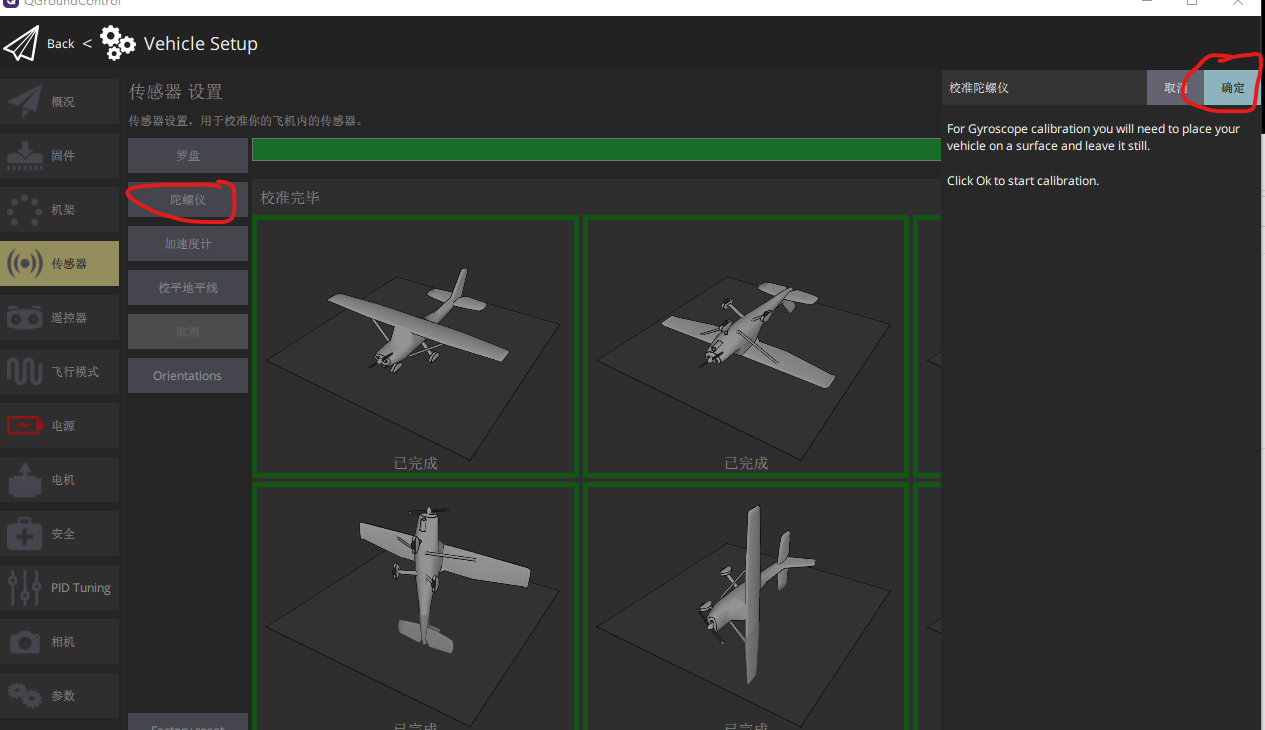Click the 概况 paper plane sidebar icon

[x=25, y=102]
